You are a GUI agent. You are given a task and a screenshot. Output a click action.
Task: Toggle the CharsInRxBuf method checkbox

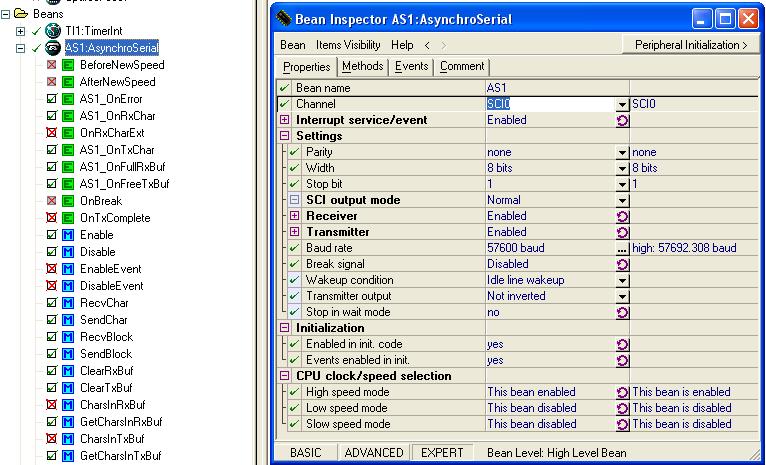coord(51,404)
